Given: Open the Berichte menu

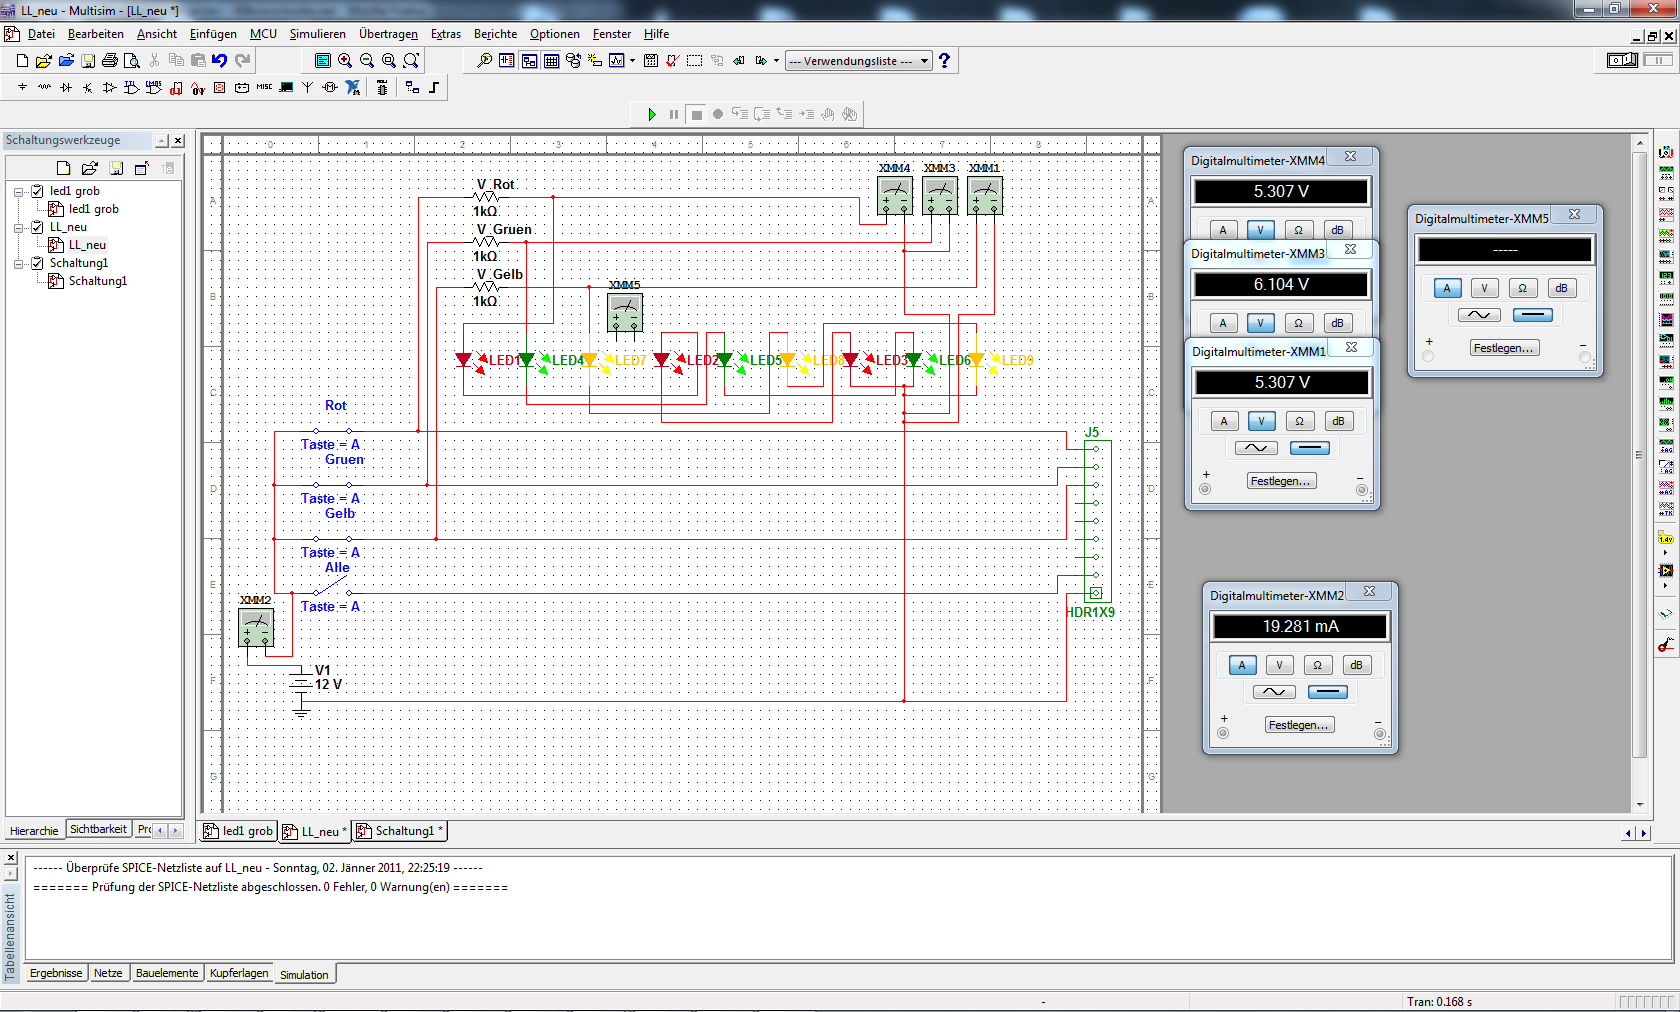Looking at the screenshot, I should pyautogui.click(x=495, y=34).
